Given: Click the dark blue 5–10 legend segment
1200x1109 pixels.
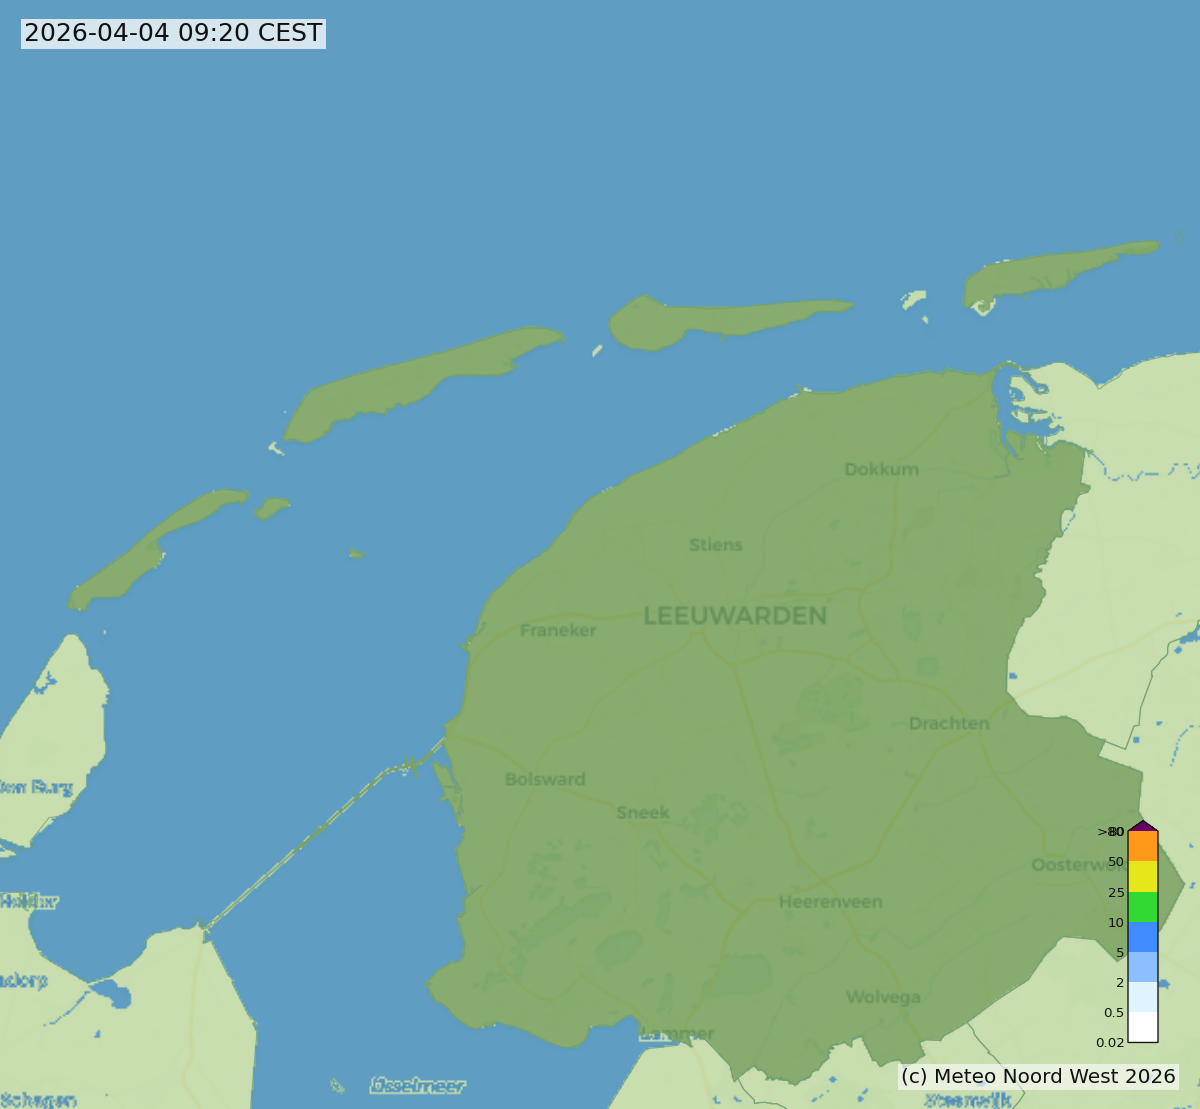Looking at the screenshot, I should 1141,938.
